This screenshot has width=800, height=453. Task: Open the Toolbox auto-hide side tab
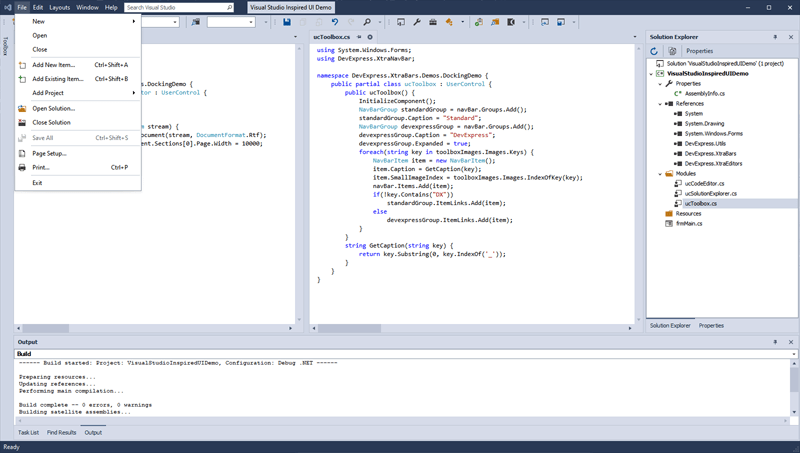[x=6, y=46]
